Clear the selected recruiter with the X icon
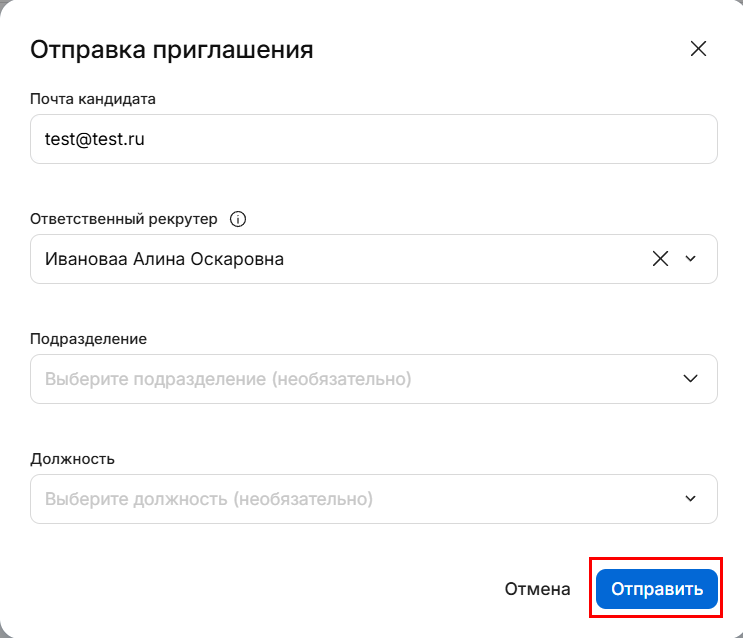This screenshot has width=743, height=638. (x=660, y=259)
